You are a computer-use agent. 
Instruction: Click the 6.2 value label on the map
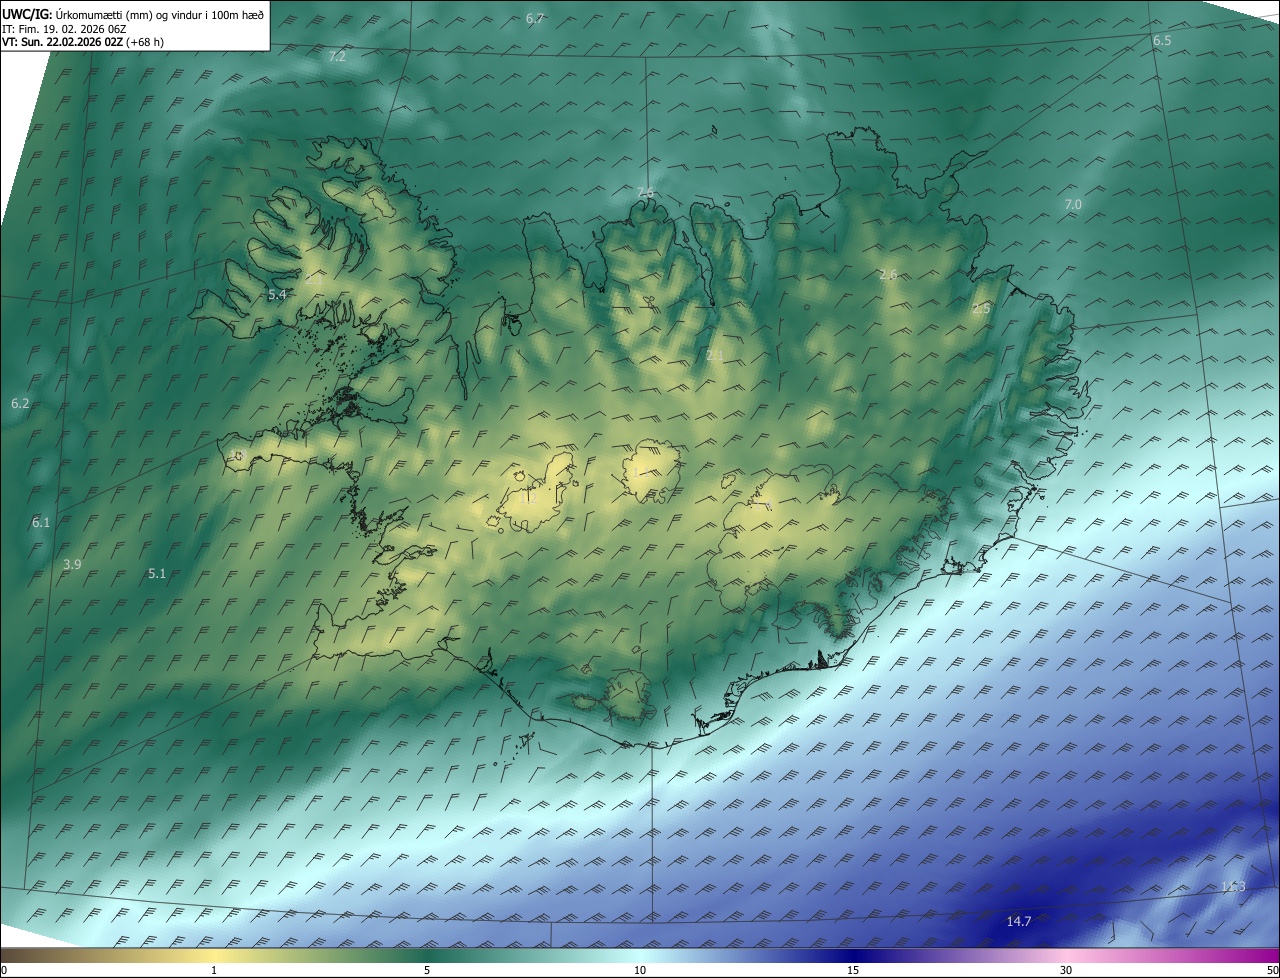click(x=20, y=403)
